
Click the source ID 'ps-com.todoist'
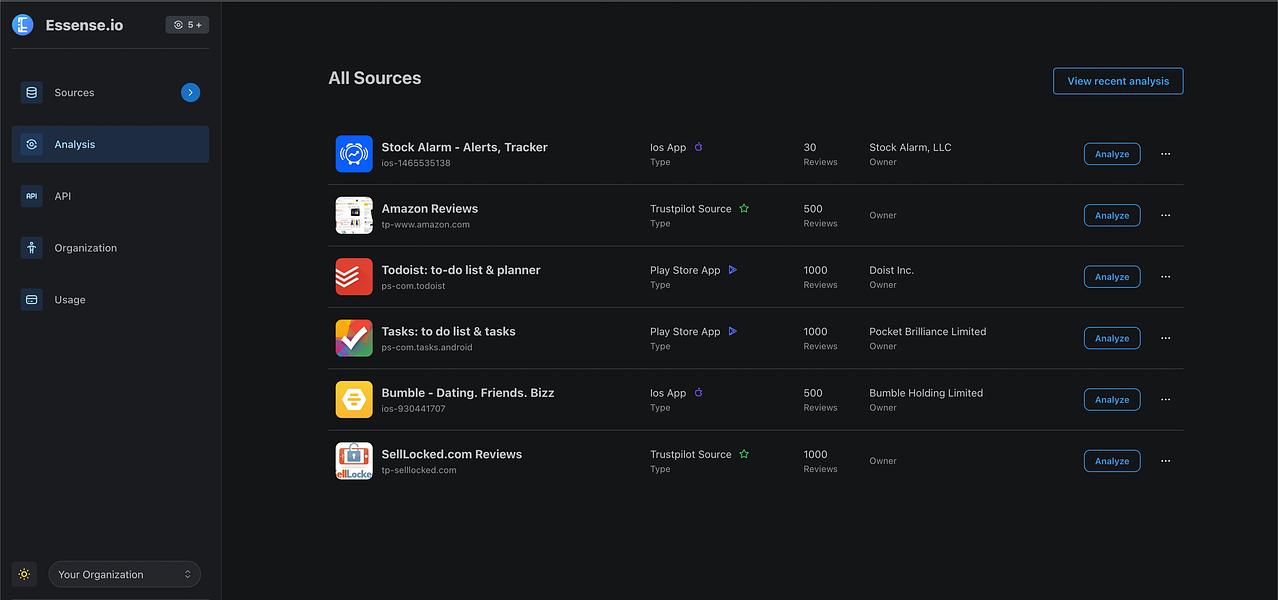pos(414,286)
